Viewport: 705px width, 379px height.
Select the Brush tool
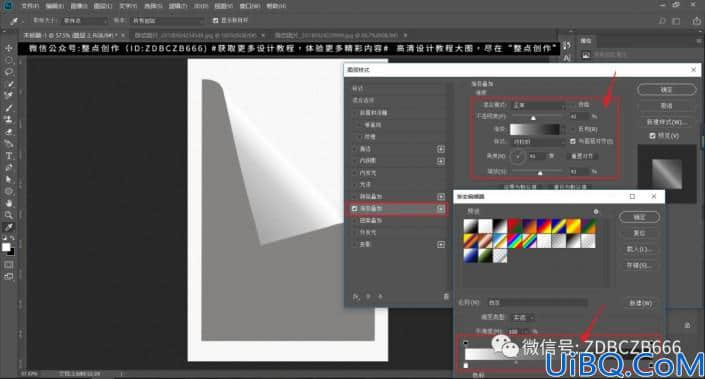point(9,108)
